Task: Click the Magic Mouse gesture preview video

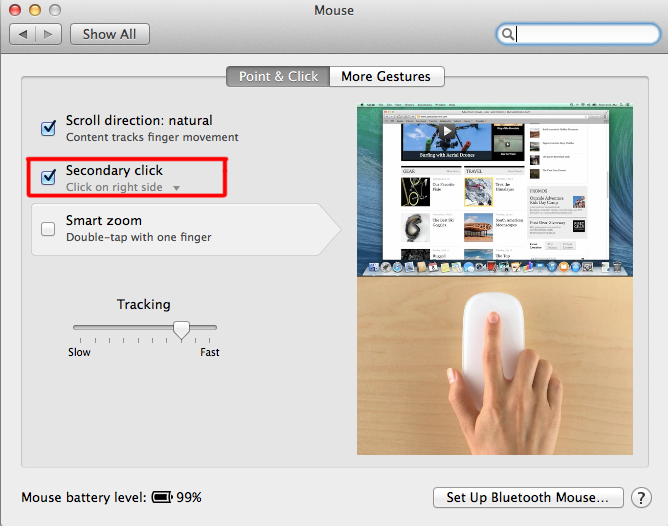Action: click(495, 279)
